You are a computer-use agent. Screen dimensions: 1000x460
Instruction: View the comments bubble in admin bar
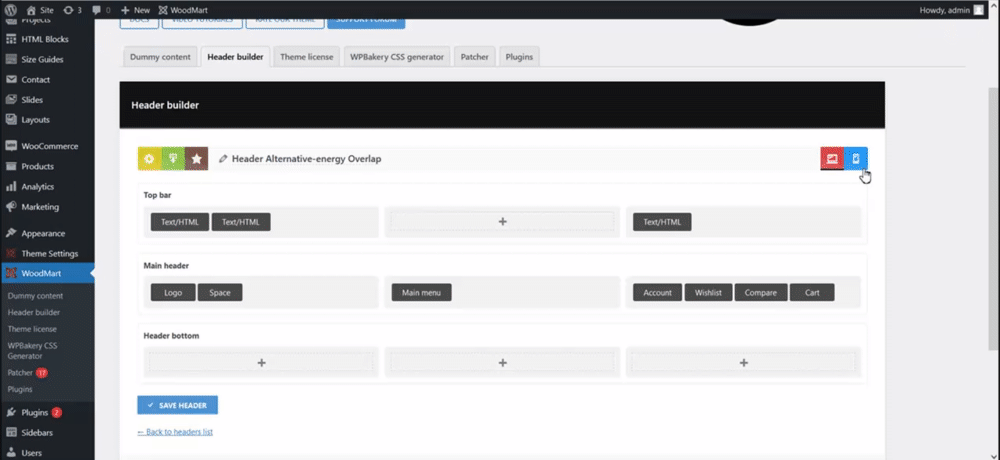pos(101,10)
